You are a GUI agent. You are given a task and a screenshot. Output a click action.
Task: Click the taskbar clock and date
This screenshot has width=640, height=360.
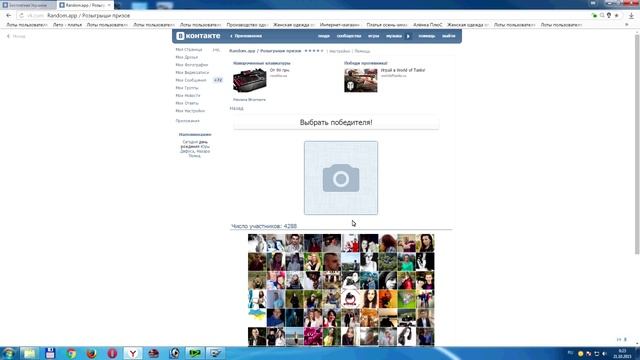click(622, 353)
